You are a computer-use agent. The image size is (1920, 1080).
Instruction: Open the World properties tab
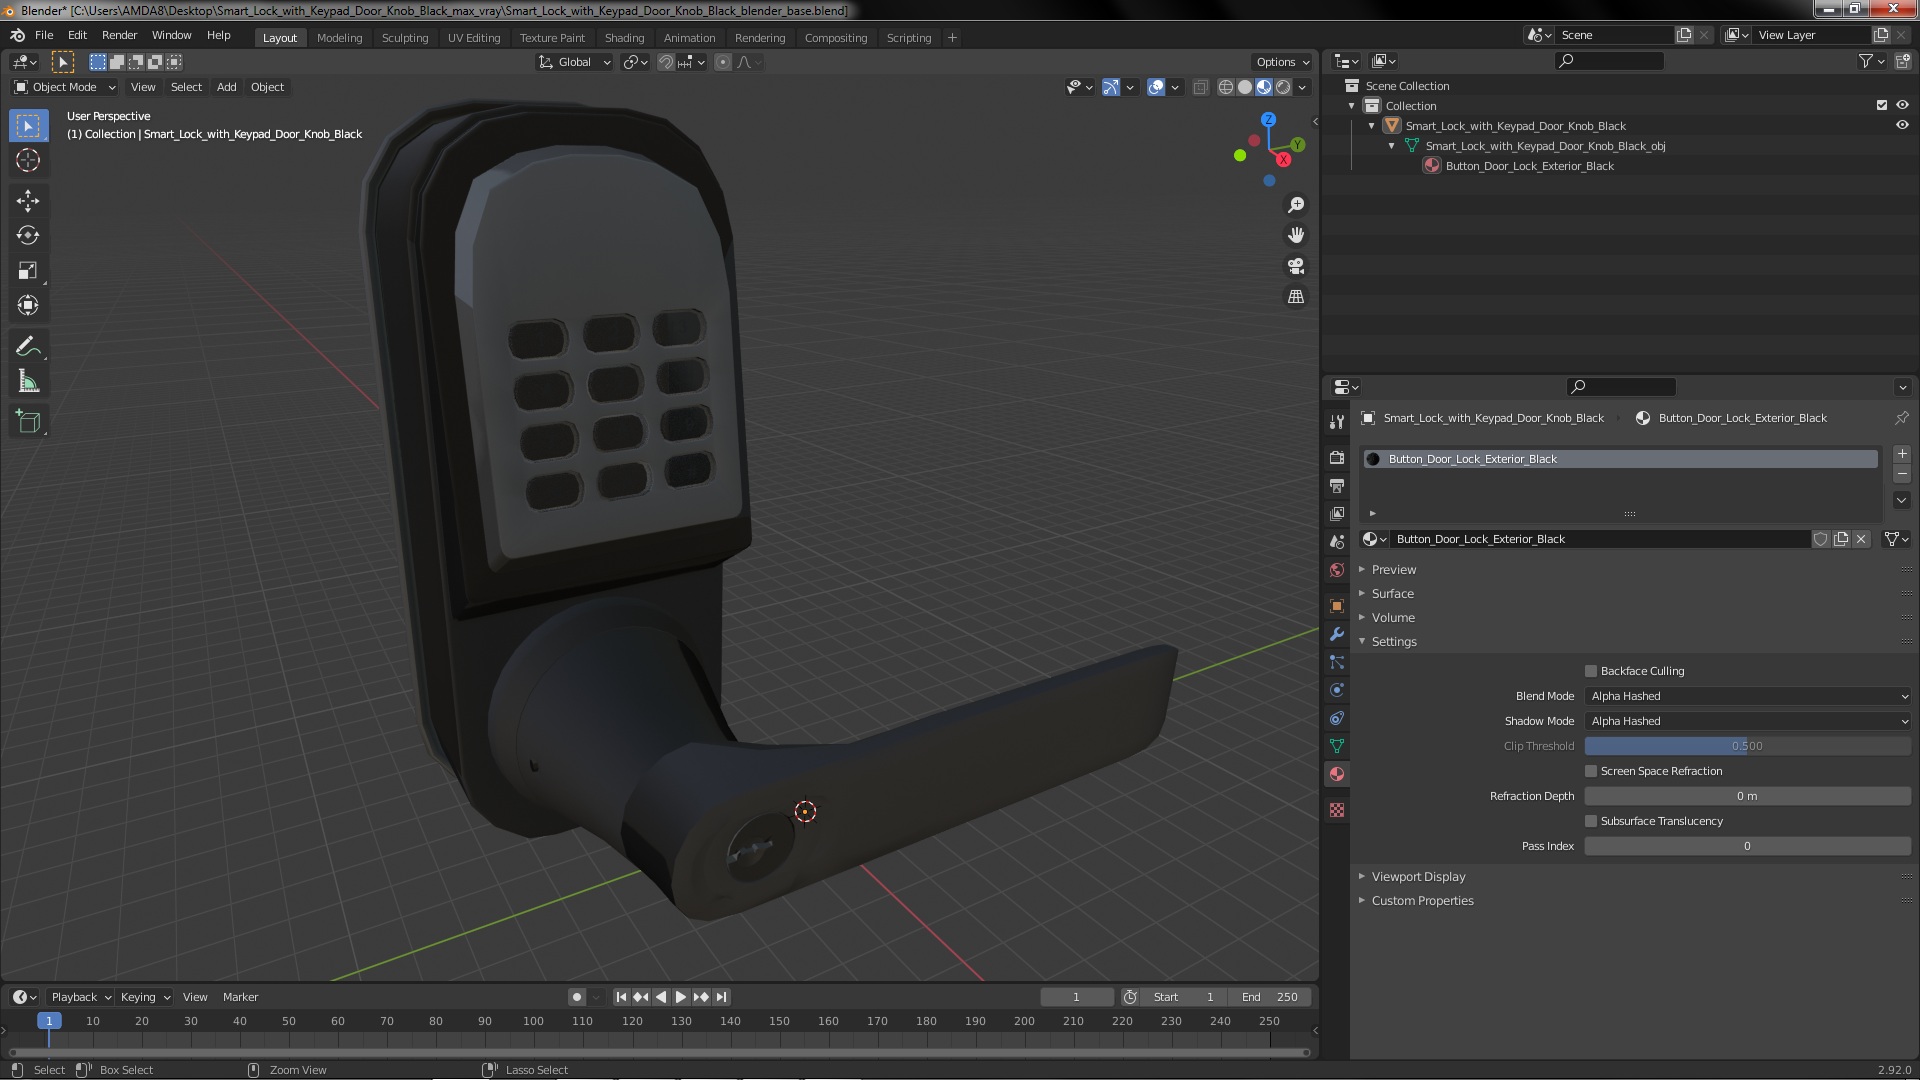click(1337, 570)
